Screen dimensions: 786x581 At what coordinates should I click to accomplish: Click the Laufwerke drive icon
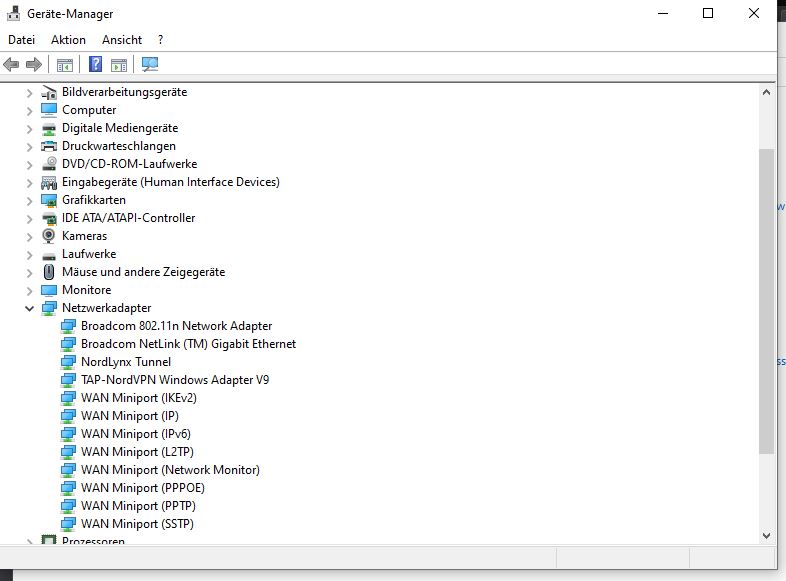pos(49,256)
